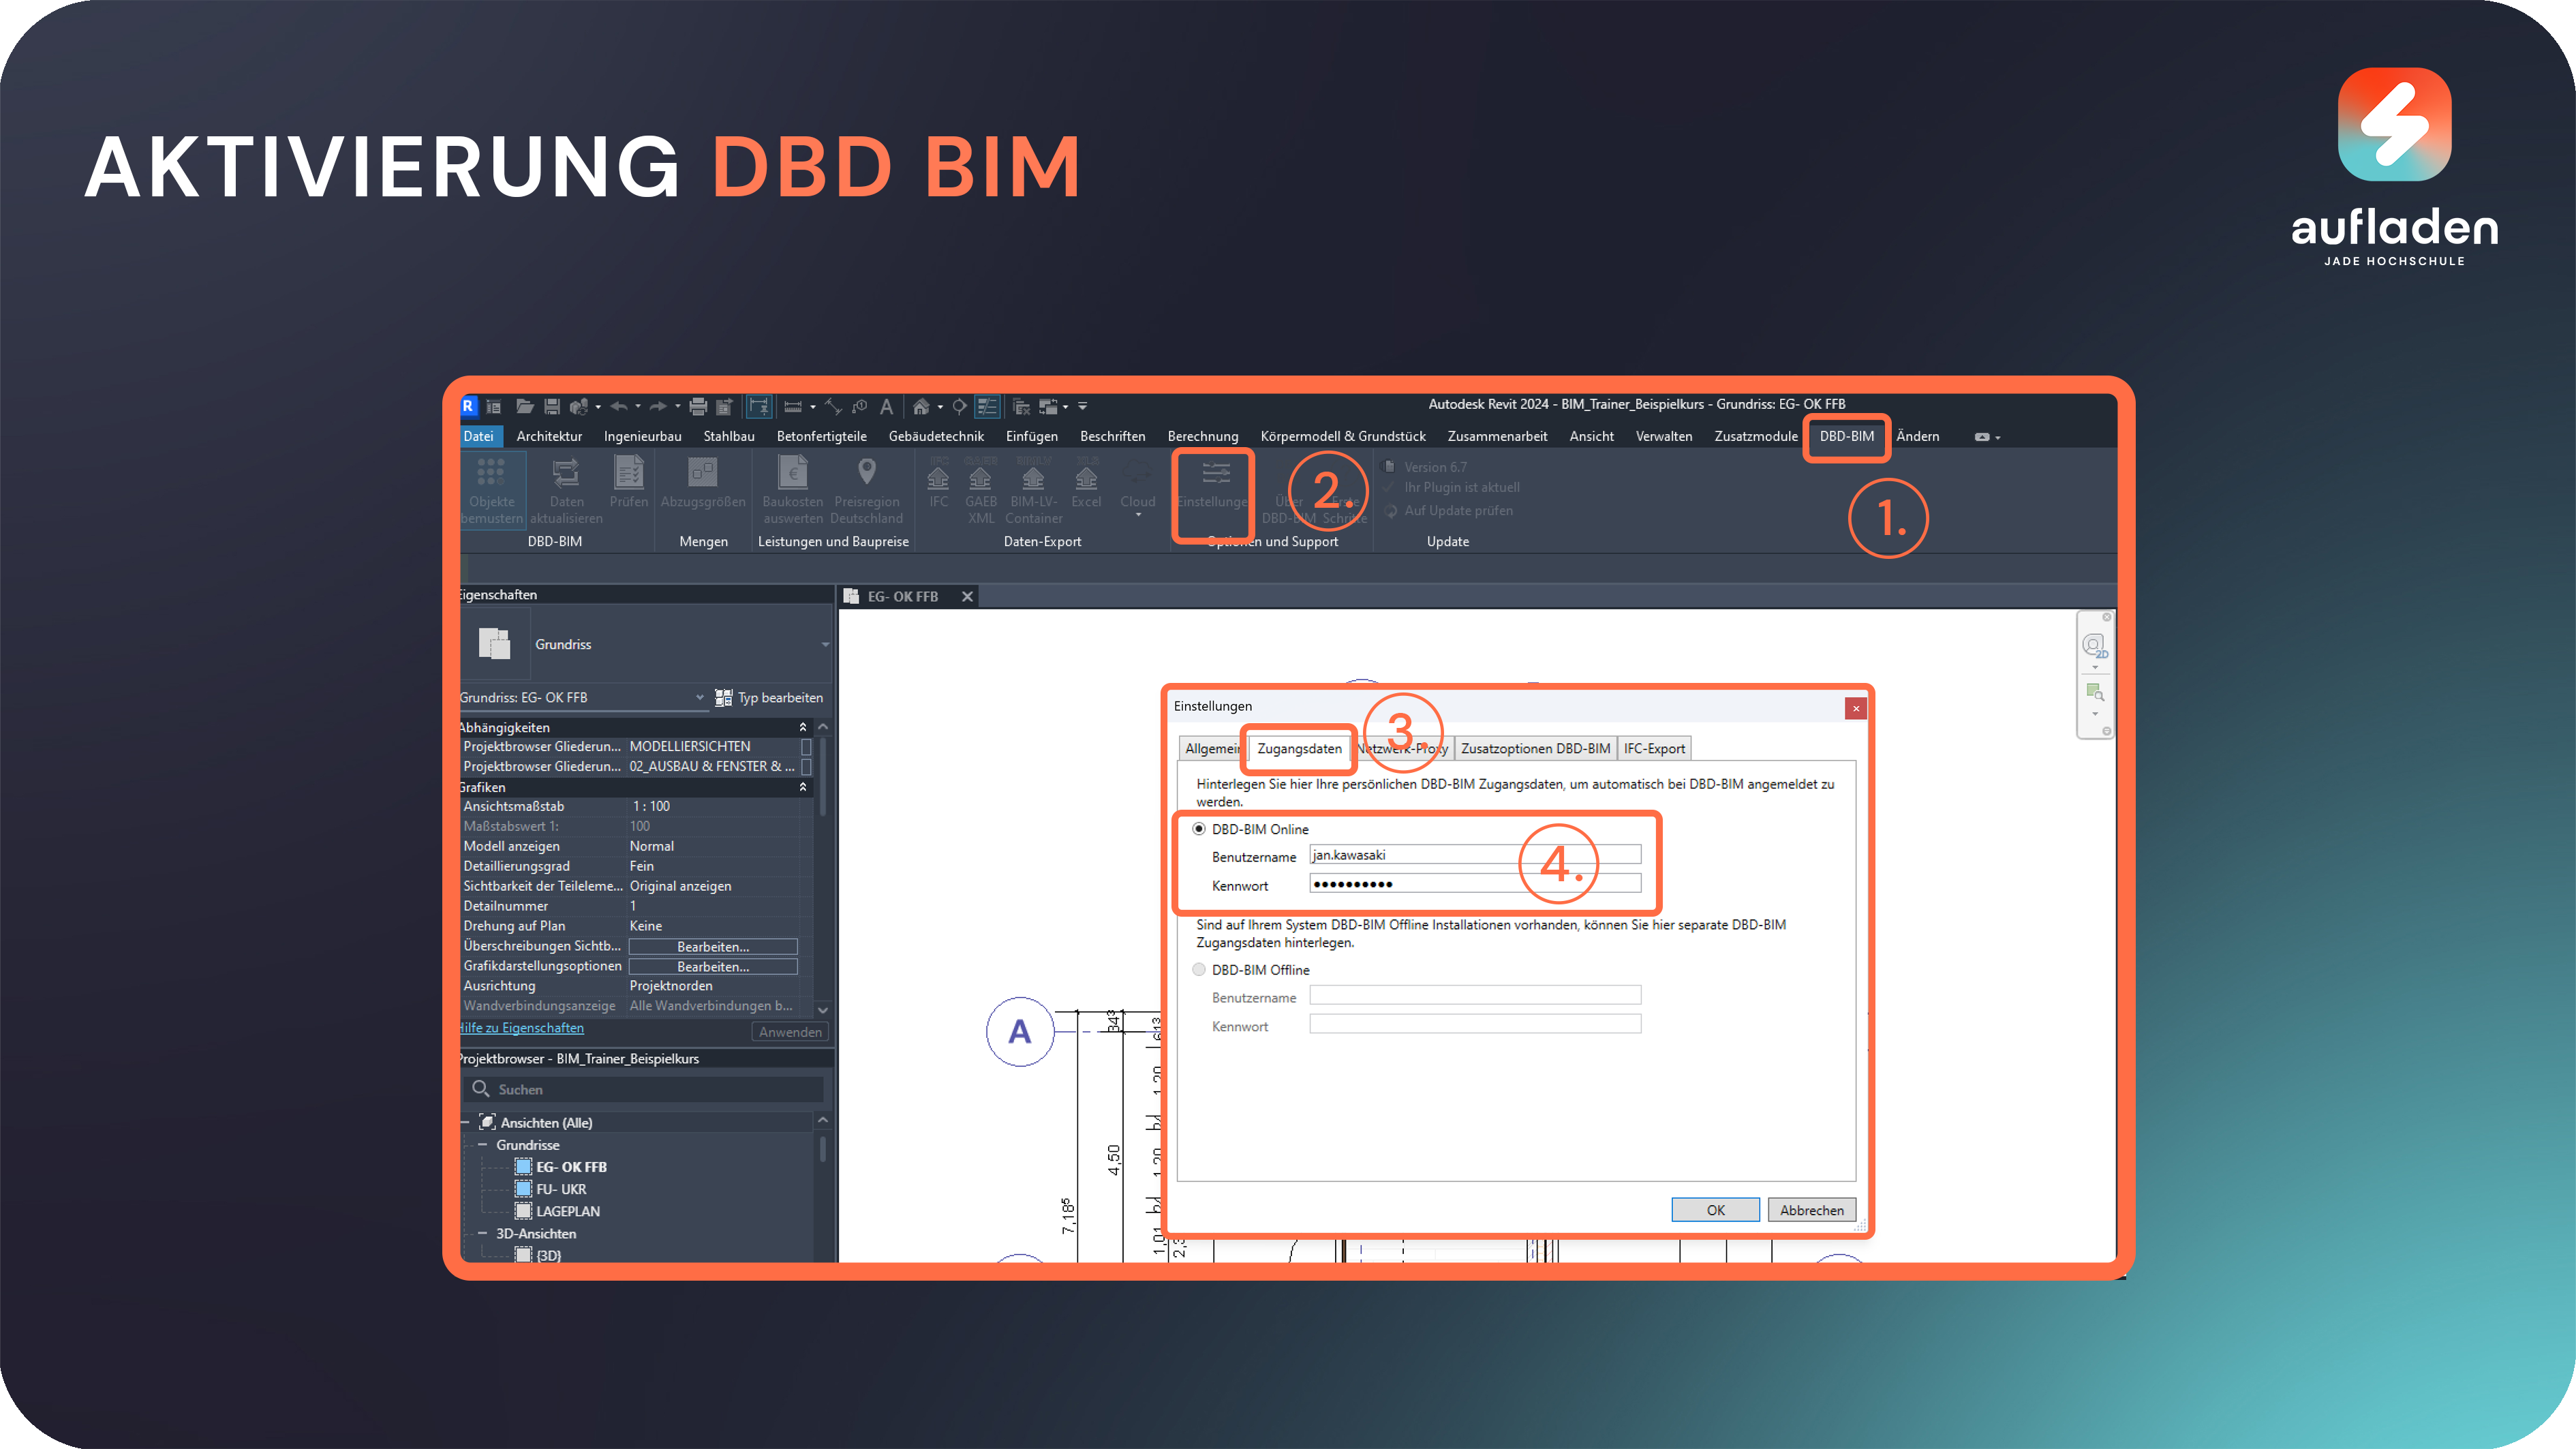Close the EG- OK FFB view tab
Viewport: 2576px width, 1449px height.
[967, 597]
